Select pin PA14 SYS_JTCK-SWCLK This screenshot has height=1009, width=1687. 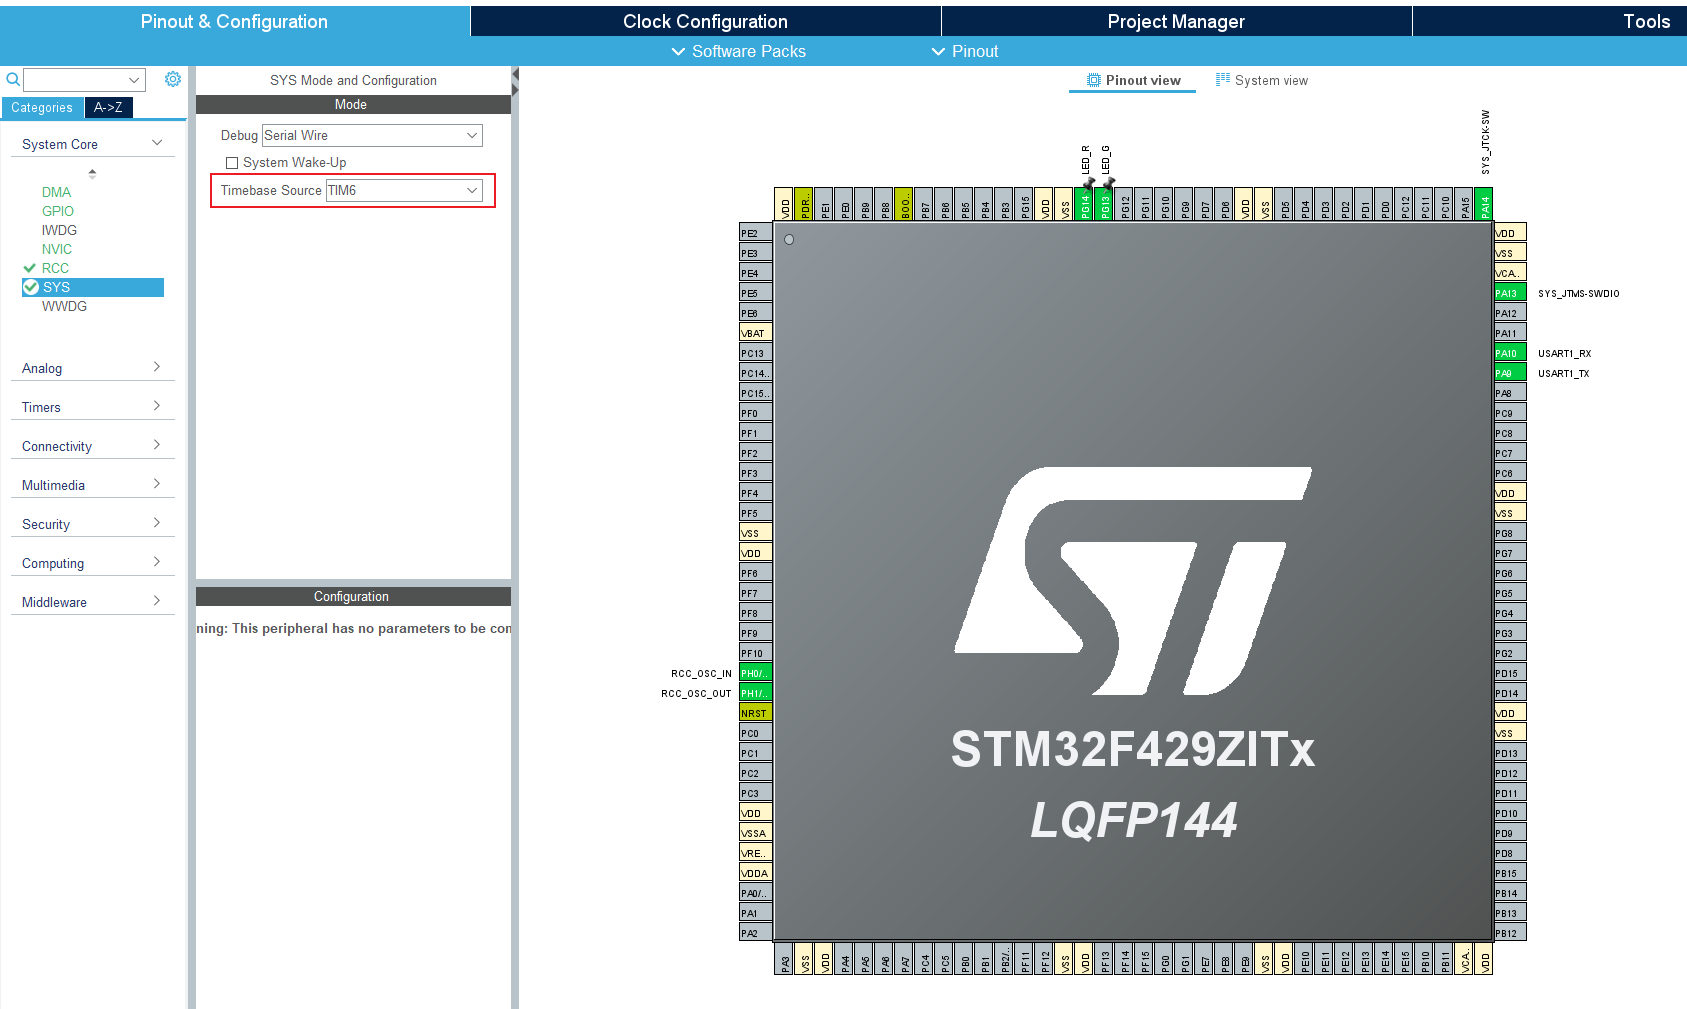coord(1484,204)
